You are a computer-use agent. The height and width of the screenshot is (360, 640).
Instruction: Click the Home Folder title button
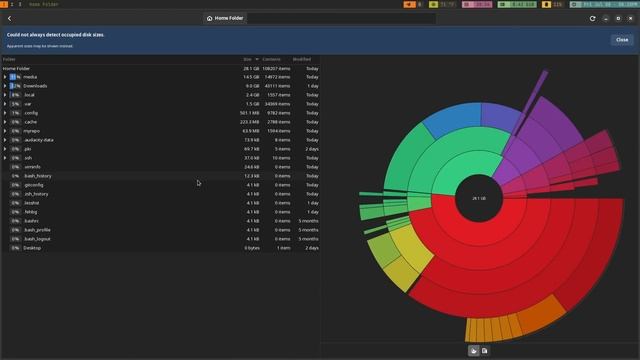[225, 18]
